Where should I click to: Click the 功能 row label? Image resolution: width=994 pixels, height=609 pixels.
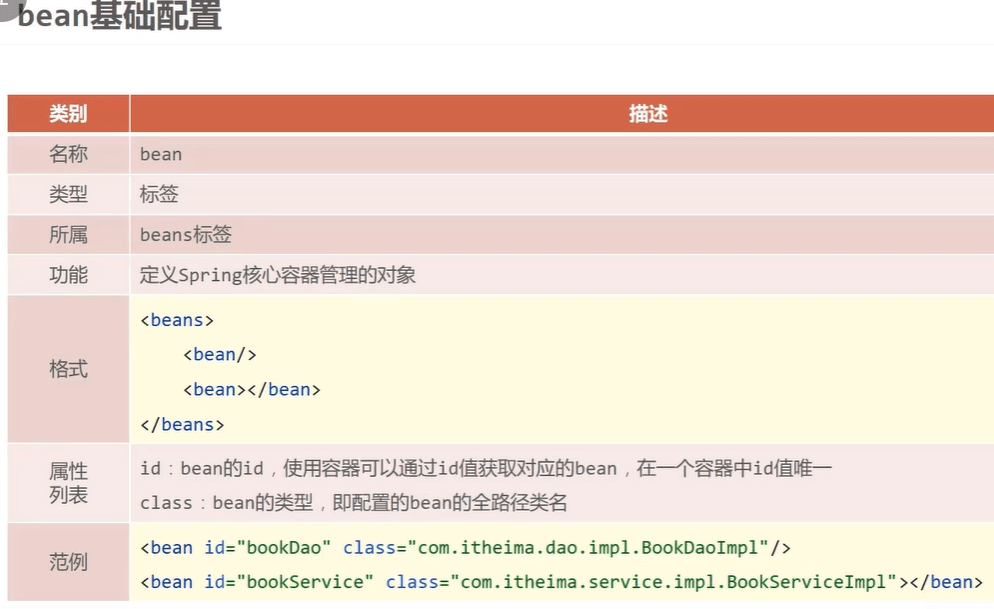[x=68, y=274]
